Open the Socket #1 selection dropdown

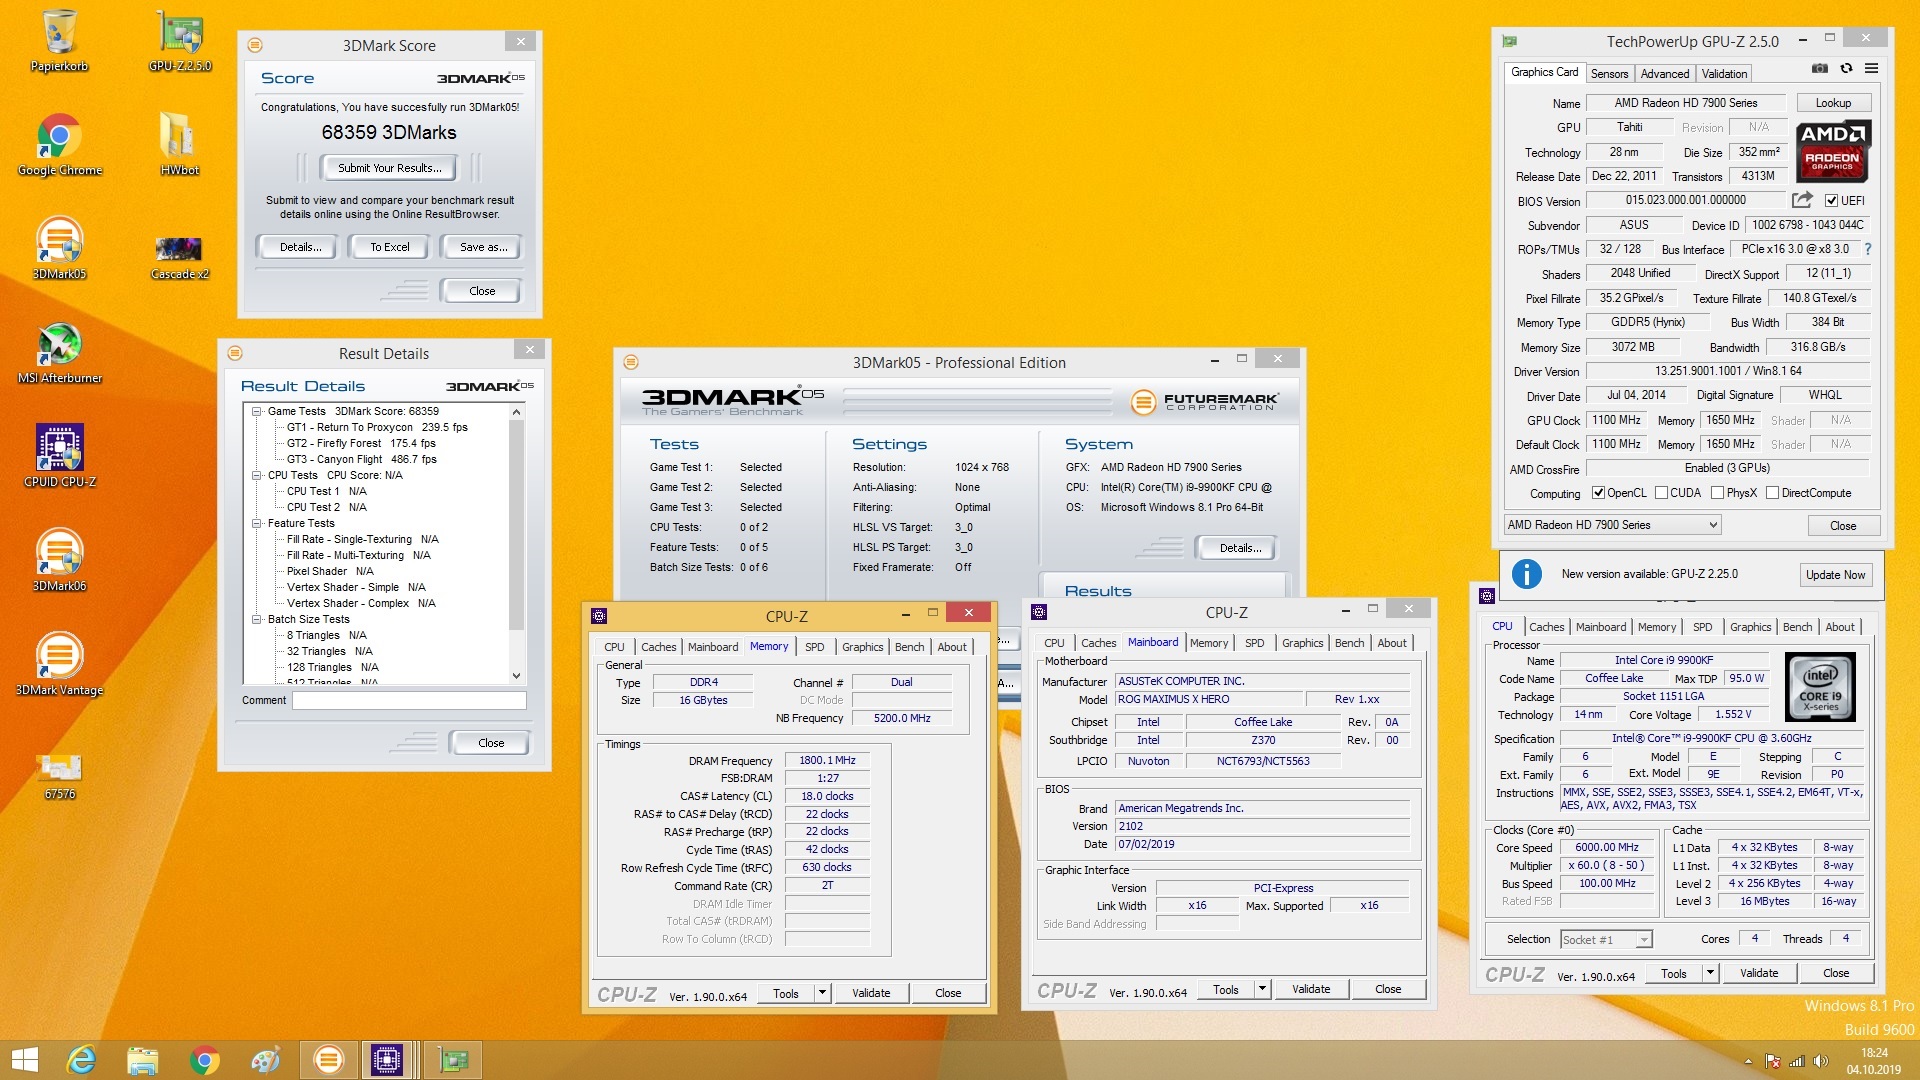pyautogui.click(x=1606, y=939)
